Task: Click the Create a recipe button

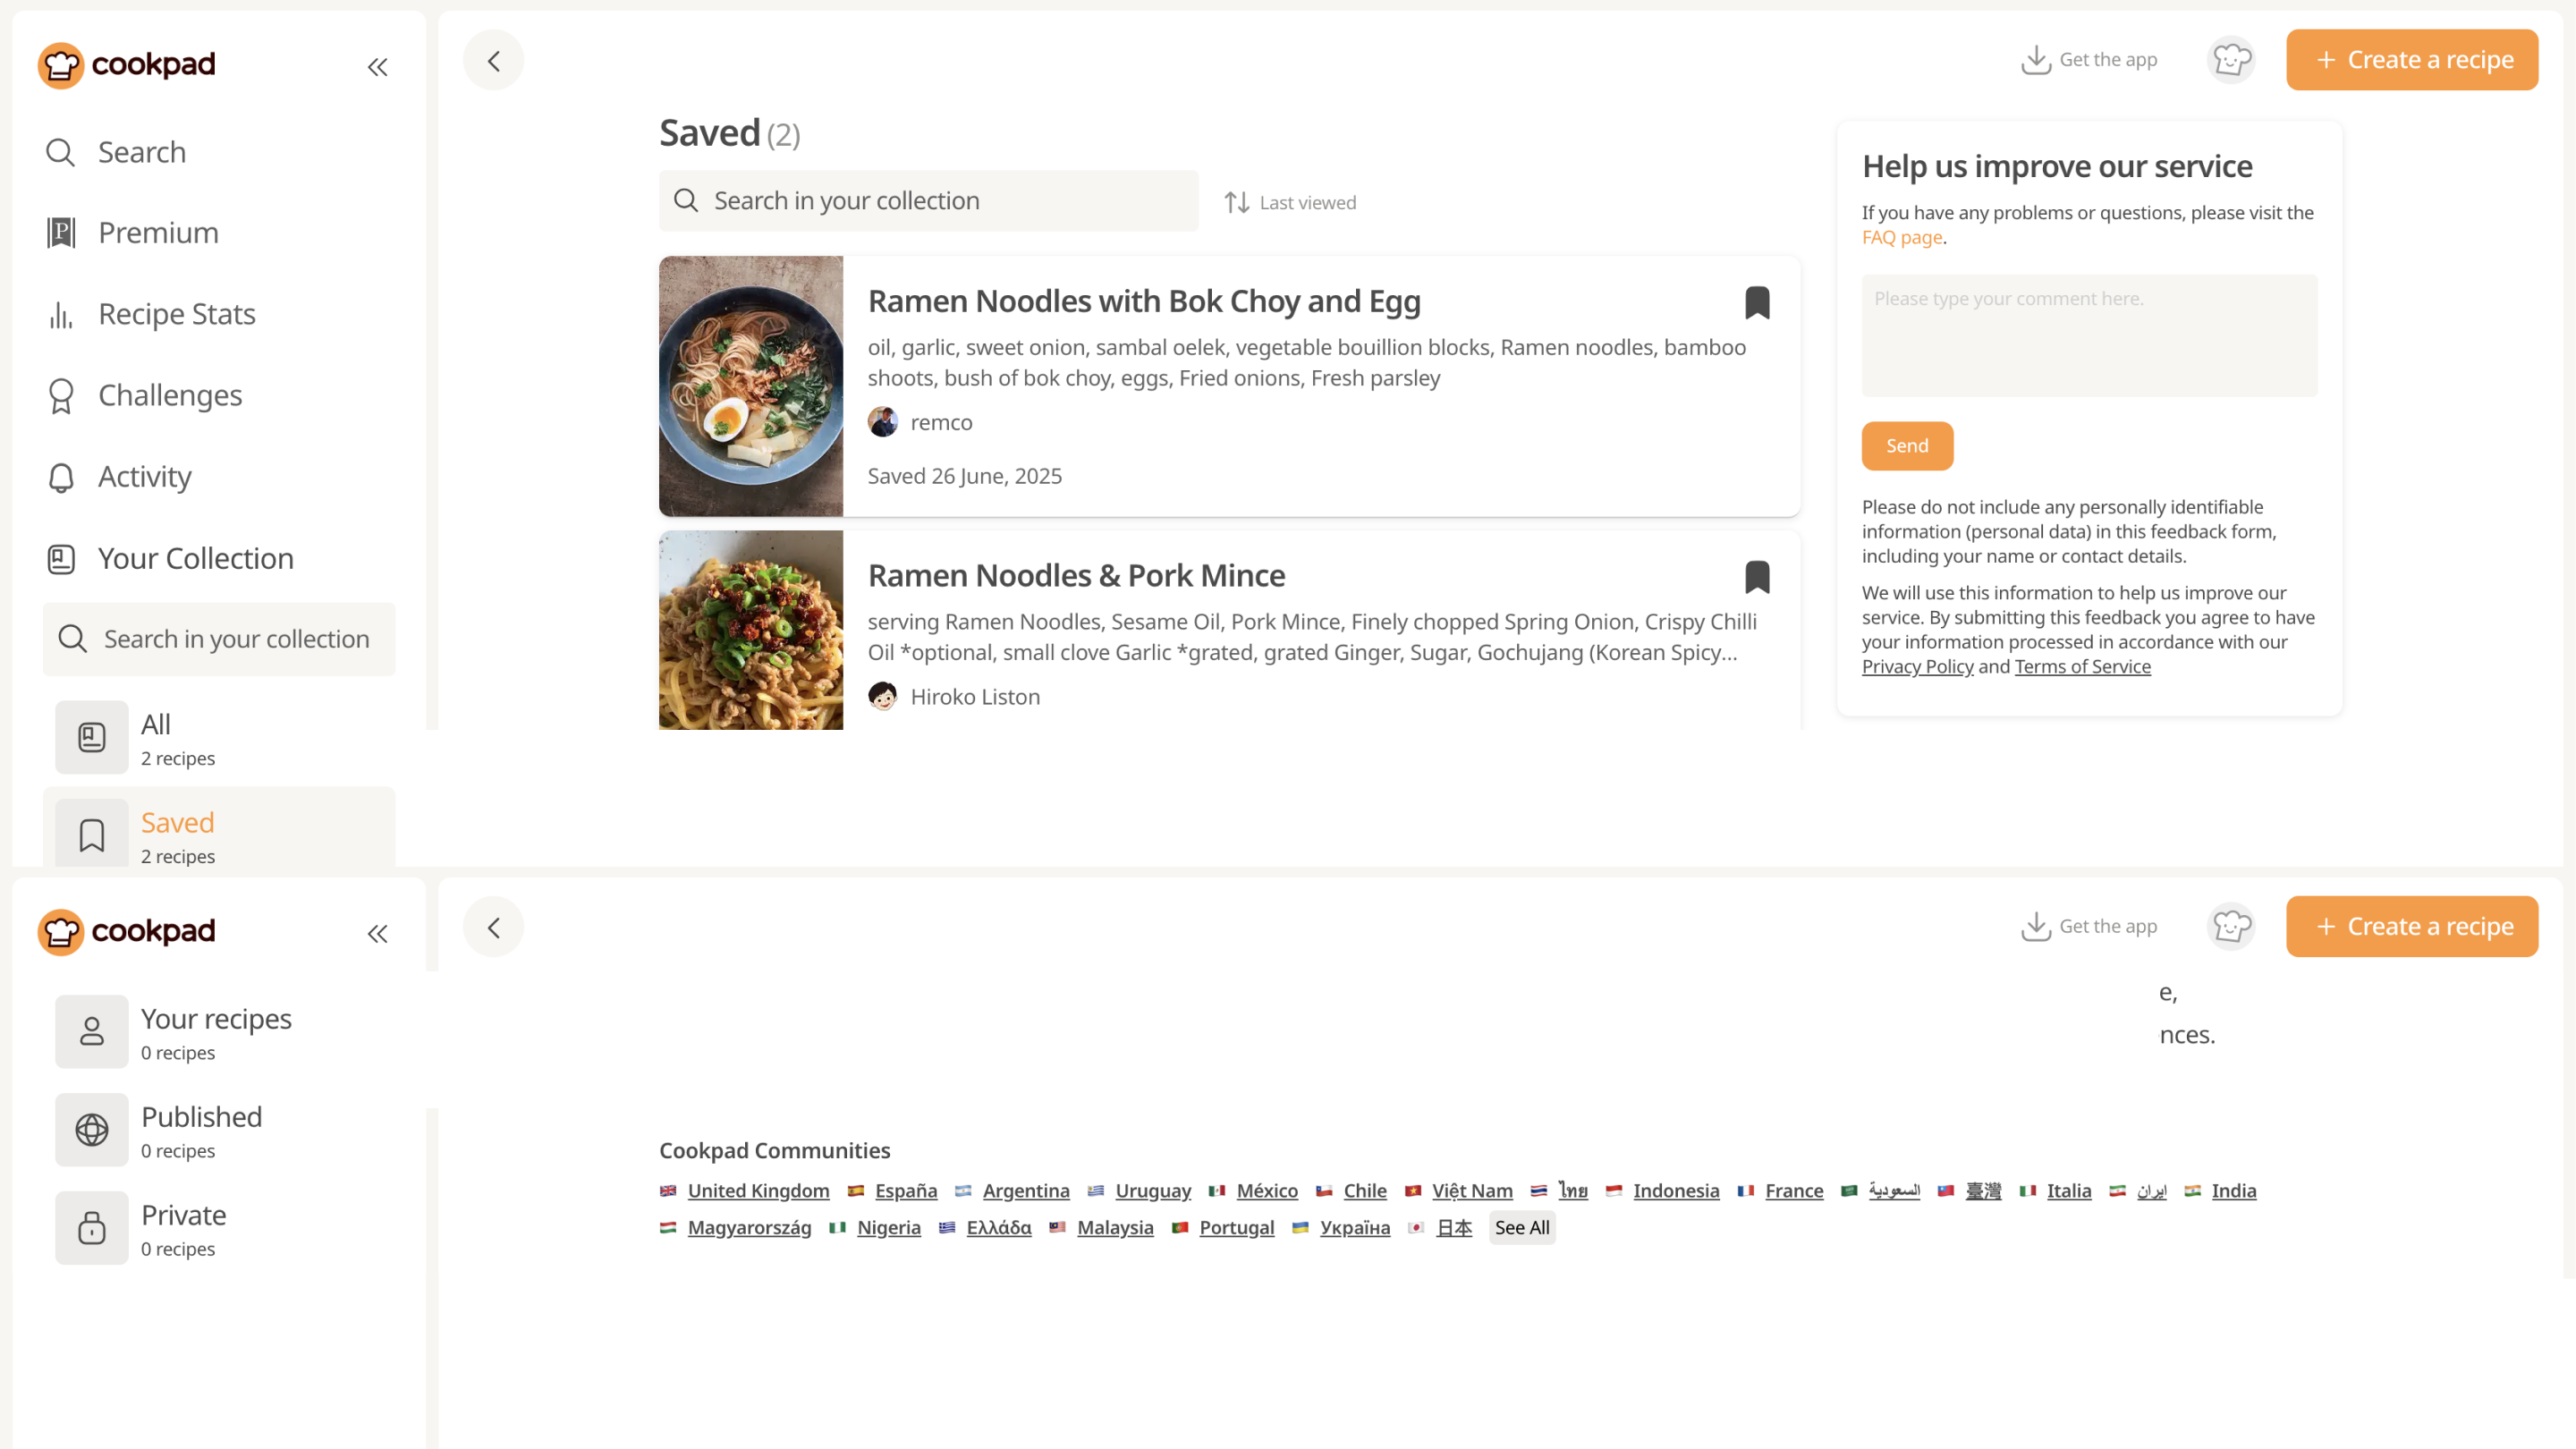Action: pos(2411,60)
